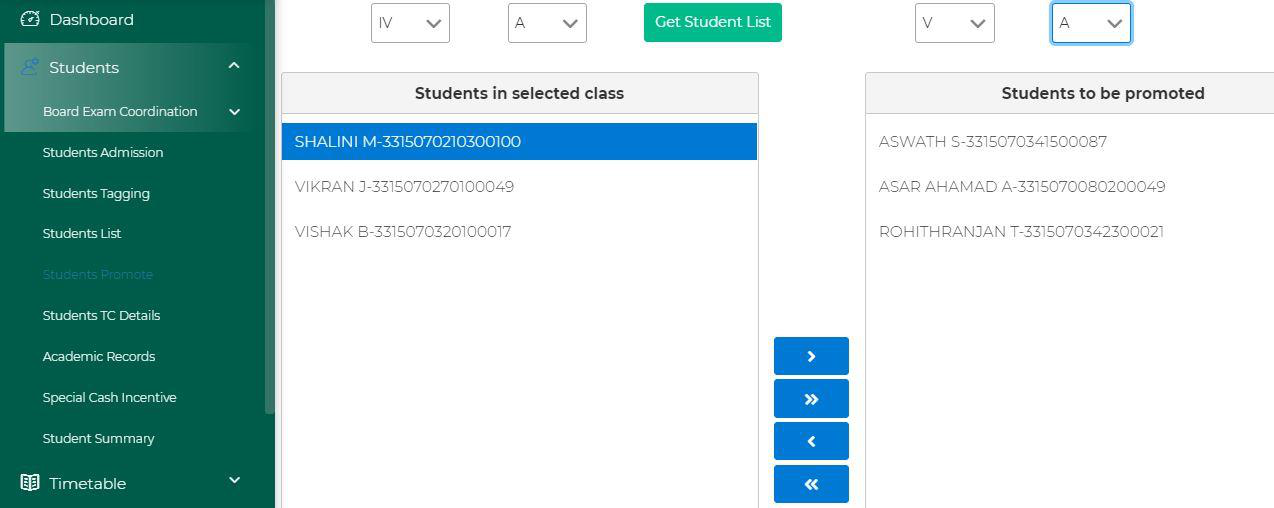Open Students Admission page

[103, 152]
